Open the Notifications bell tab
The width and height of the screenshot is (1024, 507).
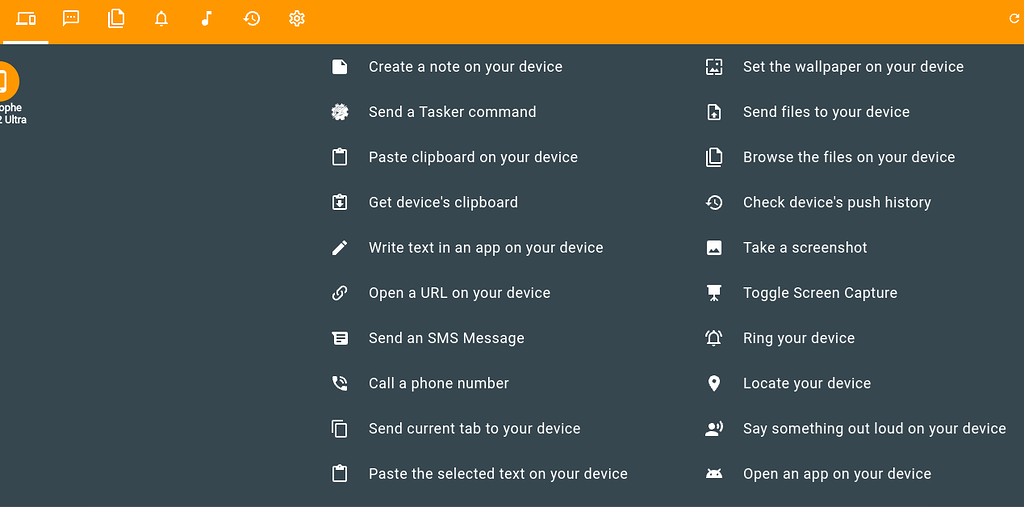(161, 19)
